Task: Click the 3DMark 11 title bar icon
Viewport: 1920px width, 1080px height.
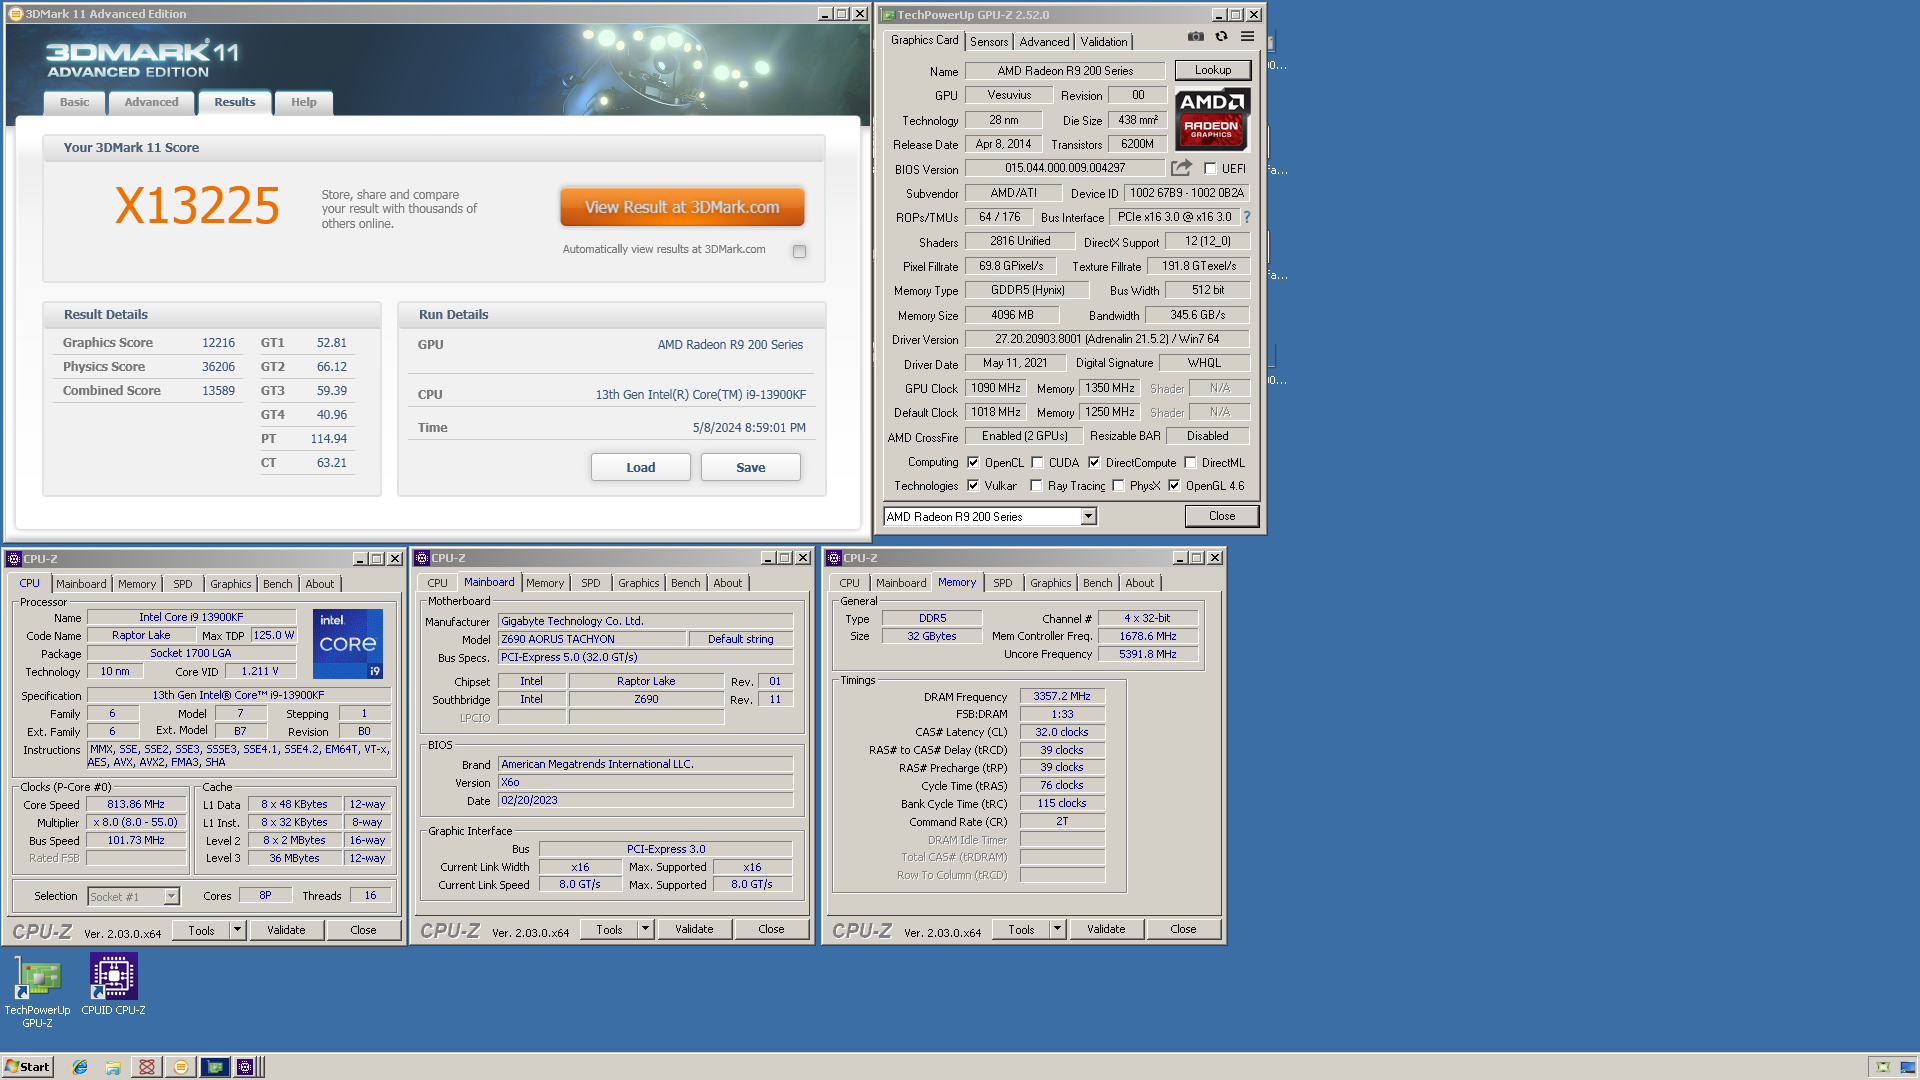Action: click(15, 14)
